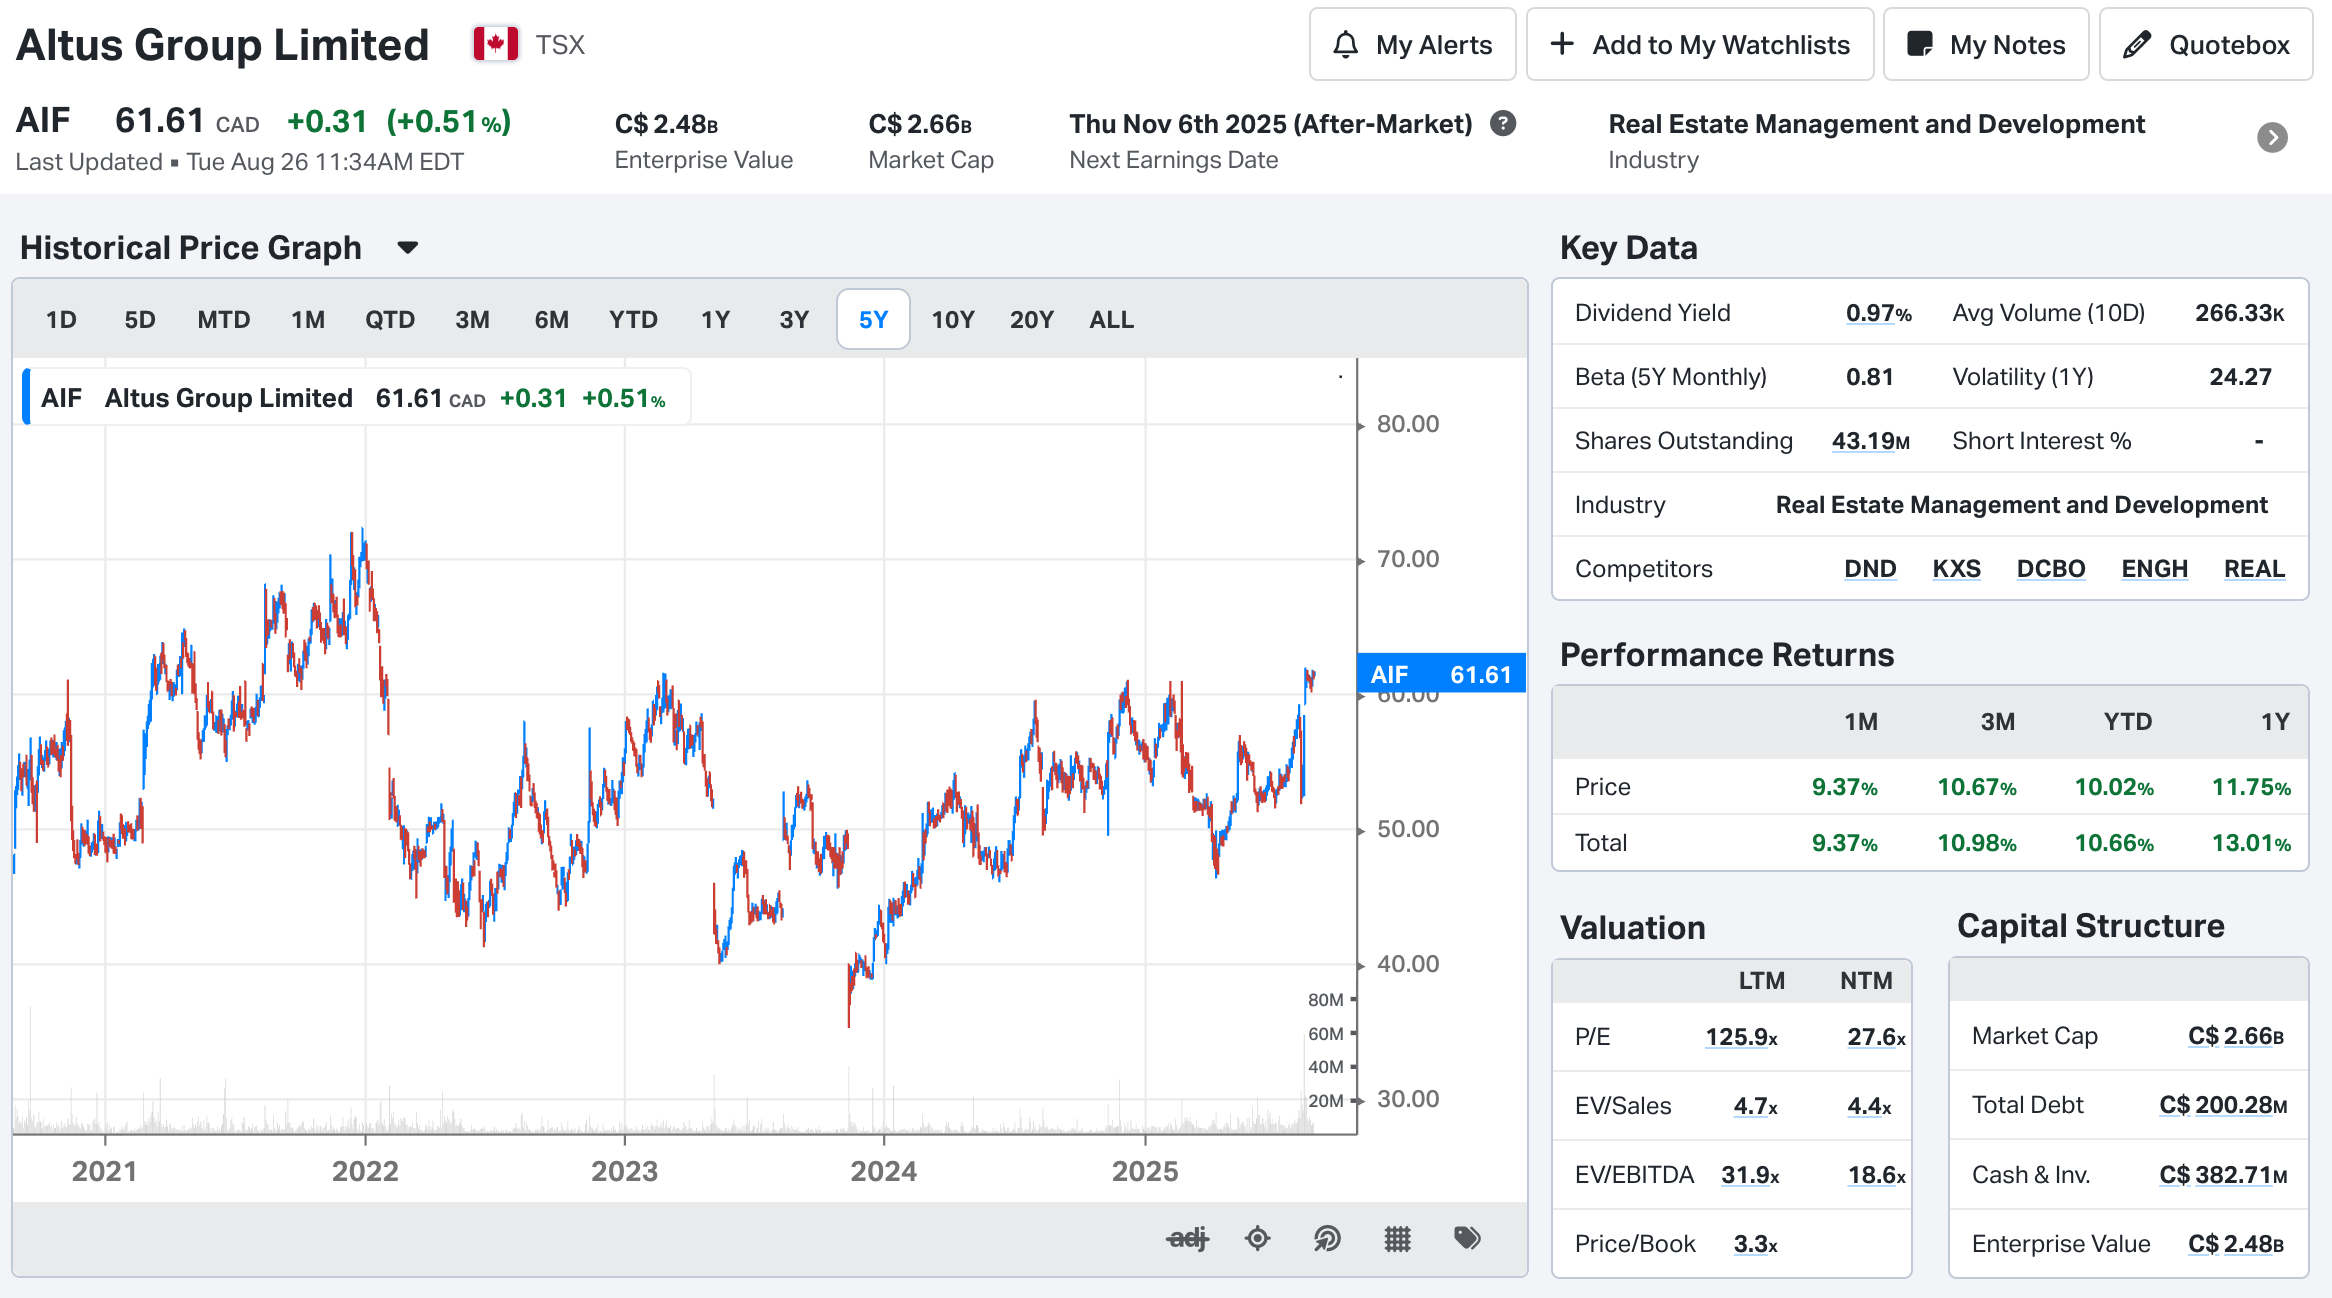
Task: Click the Shares Outstanding 43.19M value
Action: [1870, 441]
